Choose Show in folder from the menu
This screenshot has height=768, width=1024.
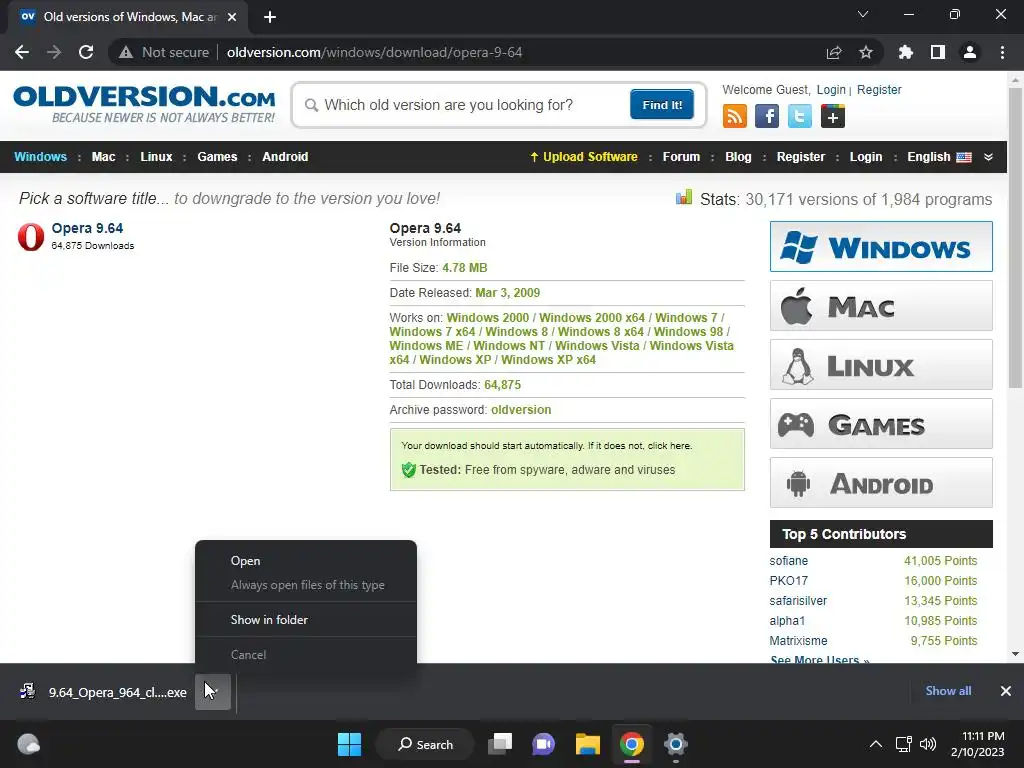[x=306, y=620]
